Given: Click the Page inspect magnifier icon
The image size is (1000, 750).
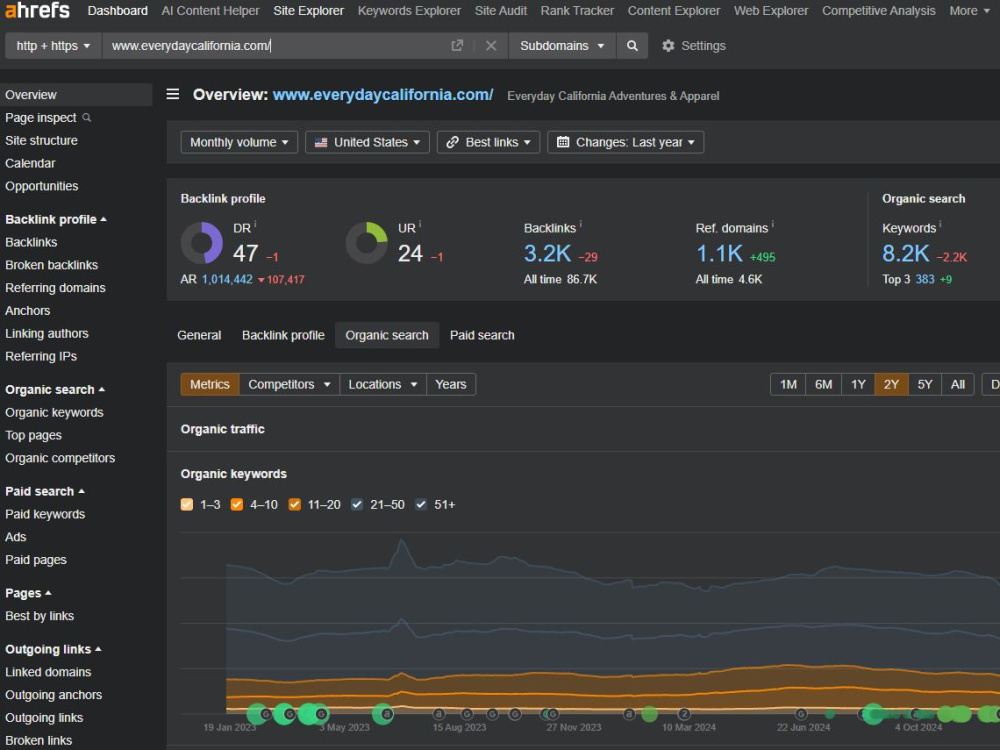Looking at the screenshot, I should point(87,117).
